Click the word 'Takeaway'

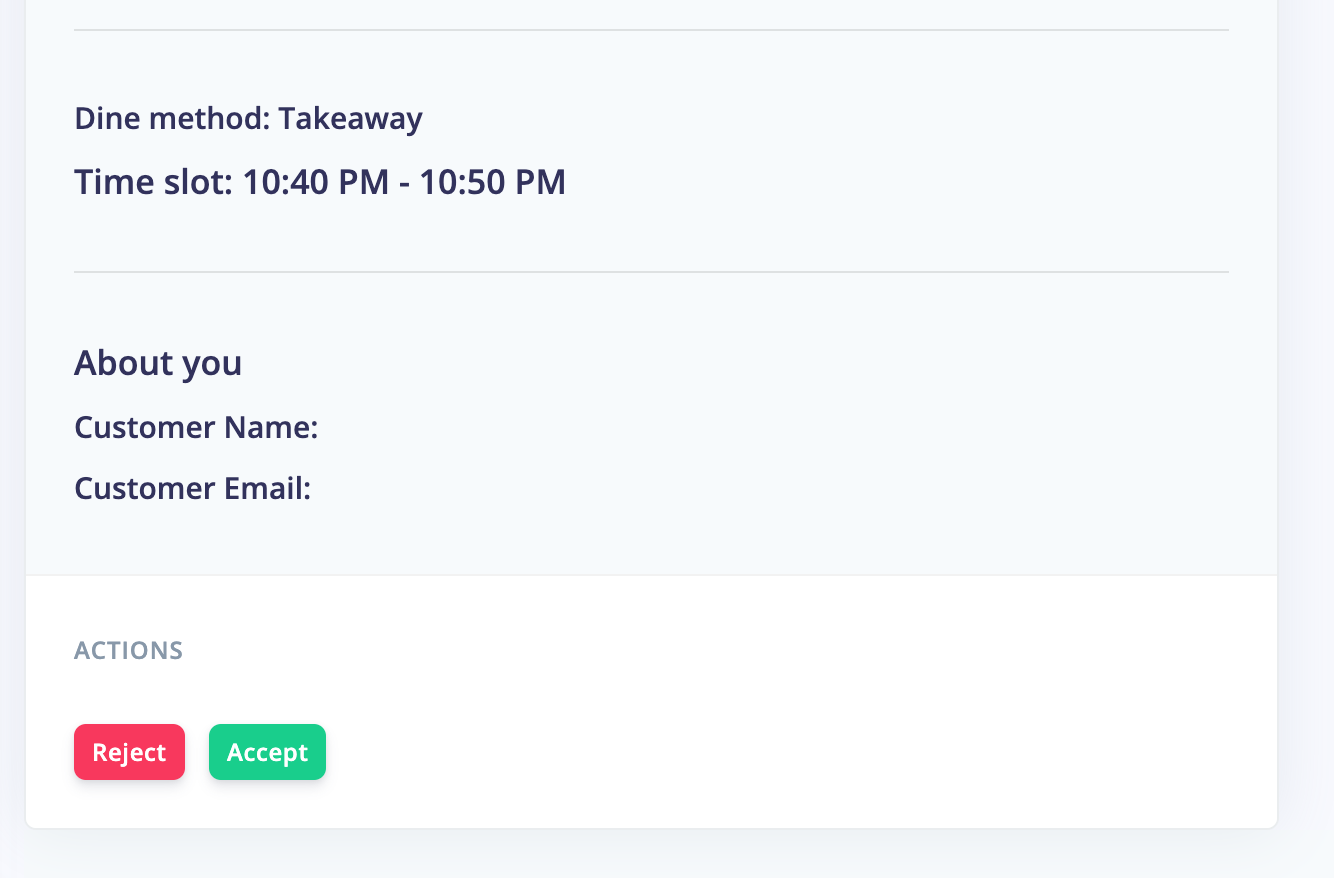click(350, 119)
